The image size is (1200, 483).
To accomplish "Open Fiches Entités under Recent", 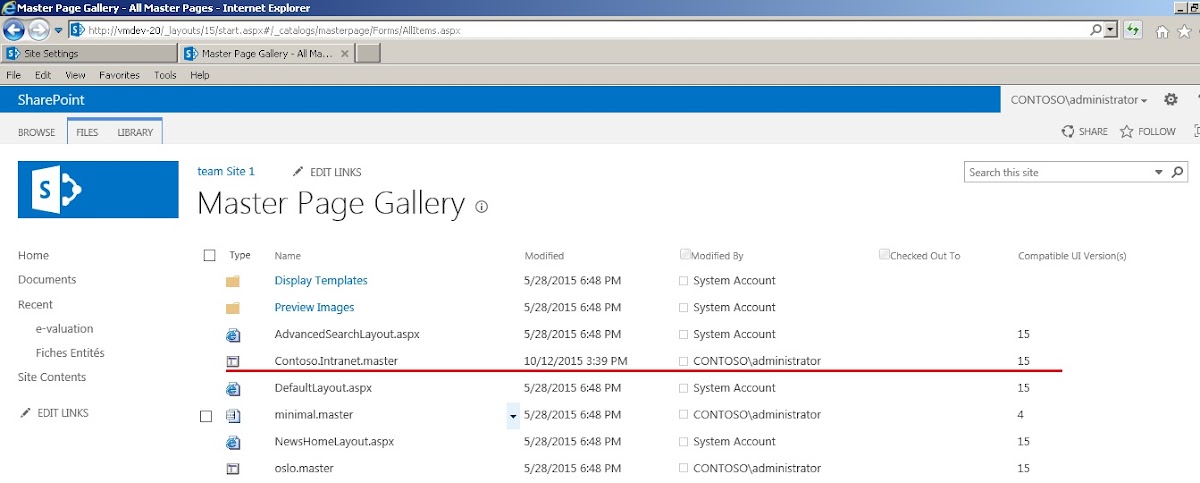I will point(70,353).
